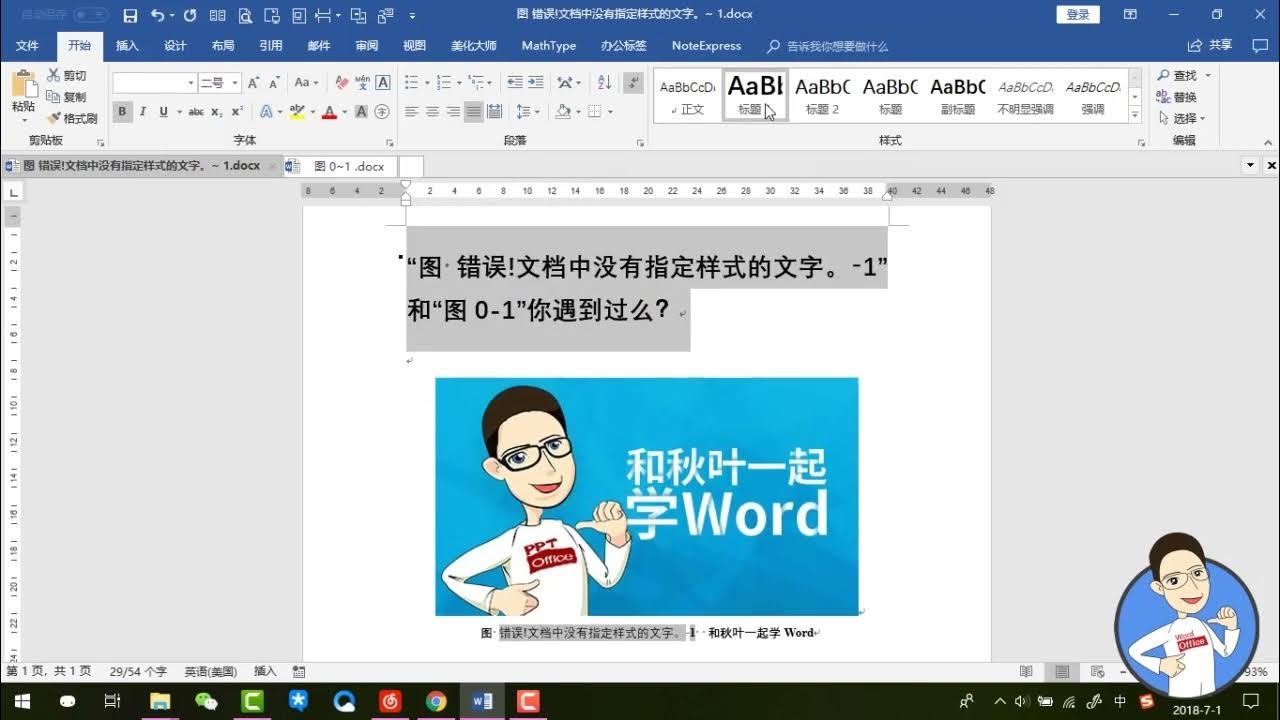The image size is (1280, 720).
Task: Switch to the NoteExpress tab
Action: click(706, 46)
